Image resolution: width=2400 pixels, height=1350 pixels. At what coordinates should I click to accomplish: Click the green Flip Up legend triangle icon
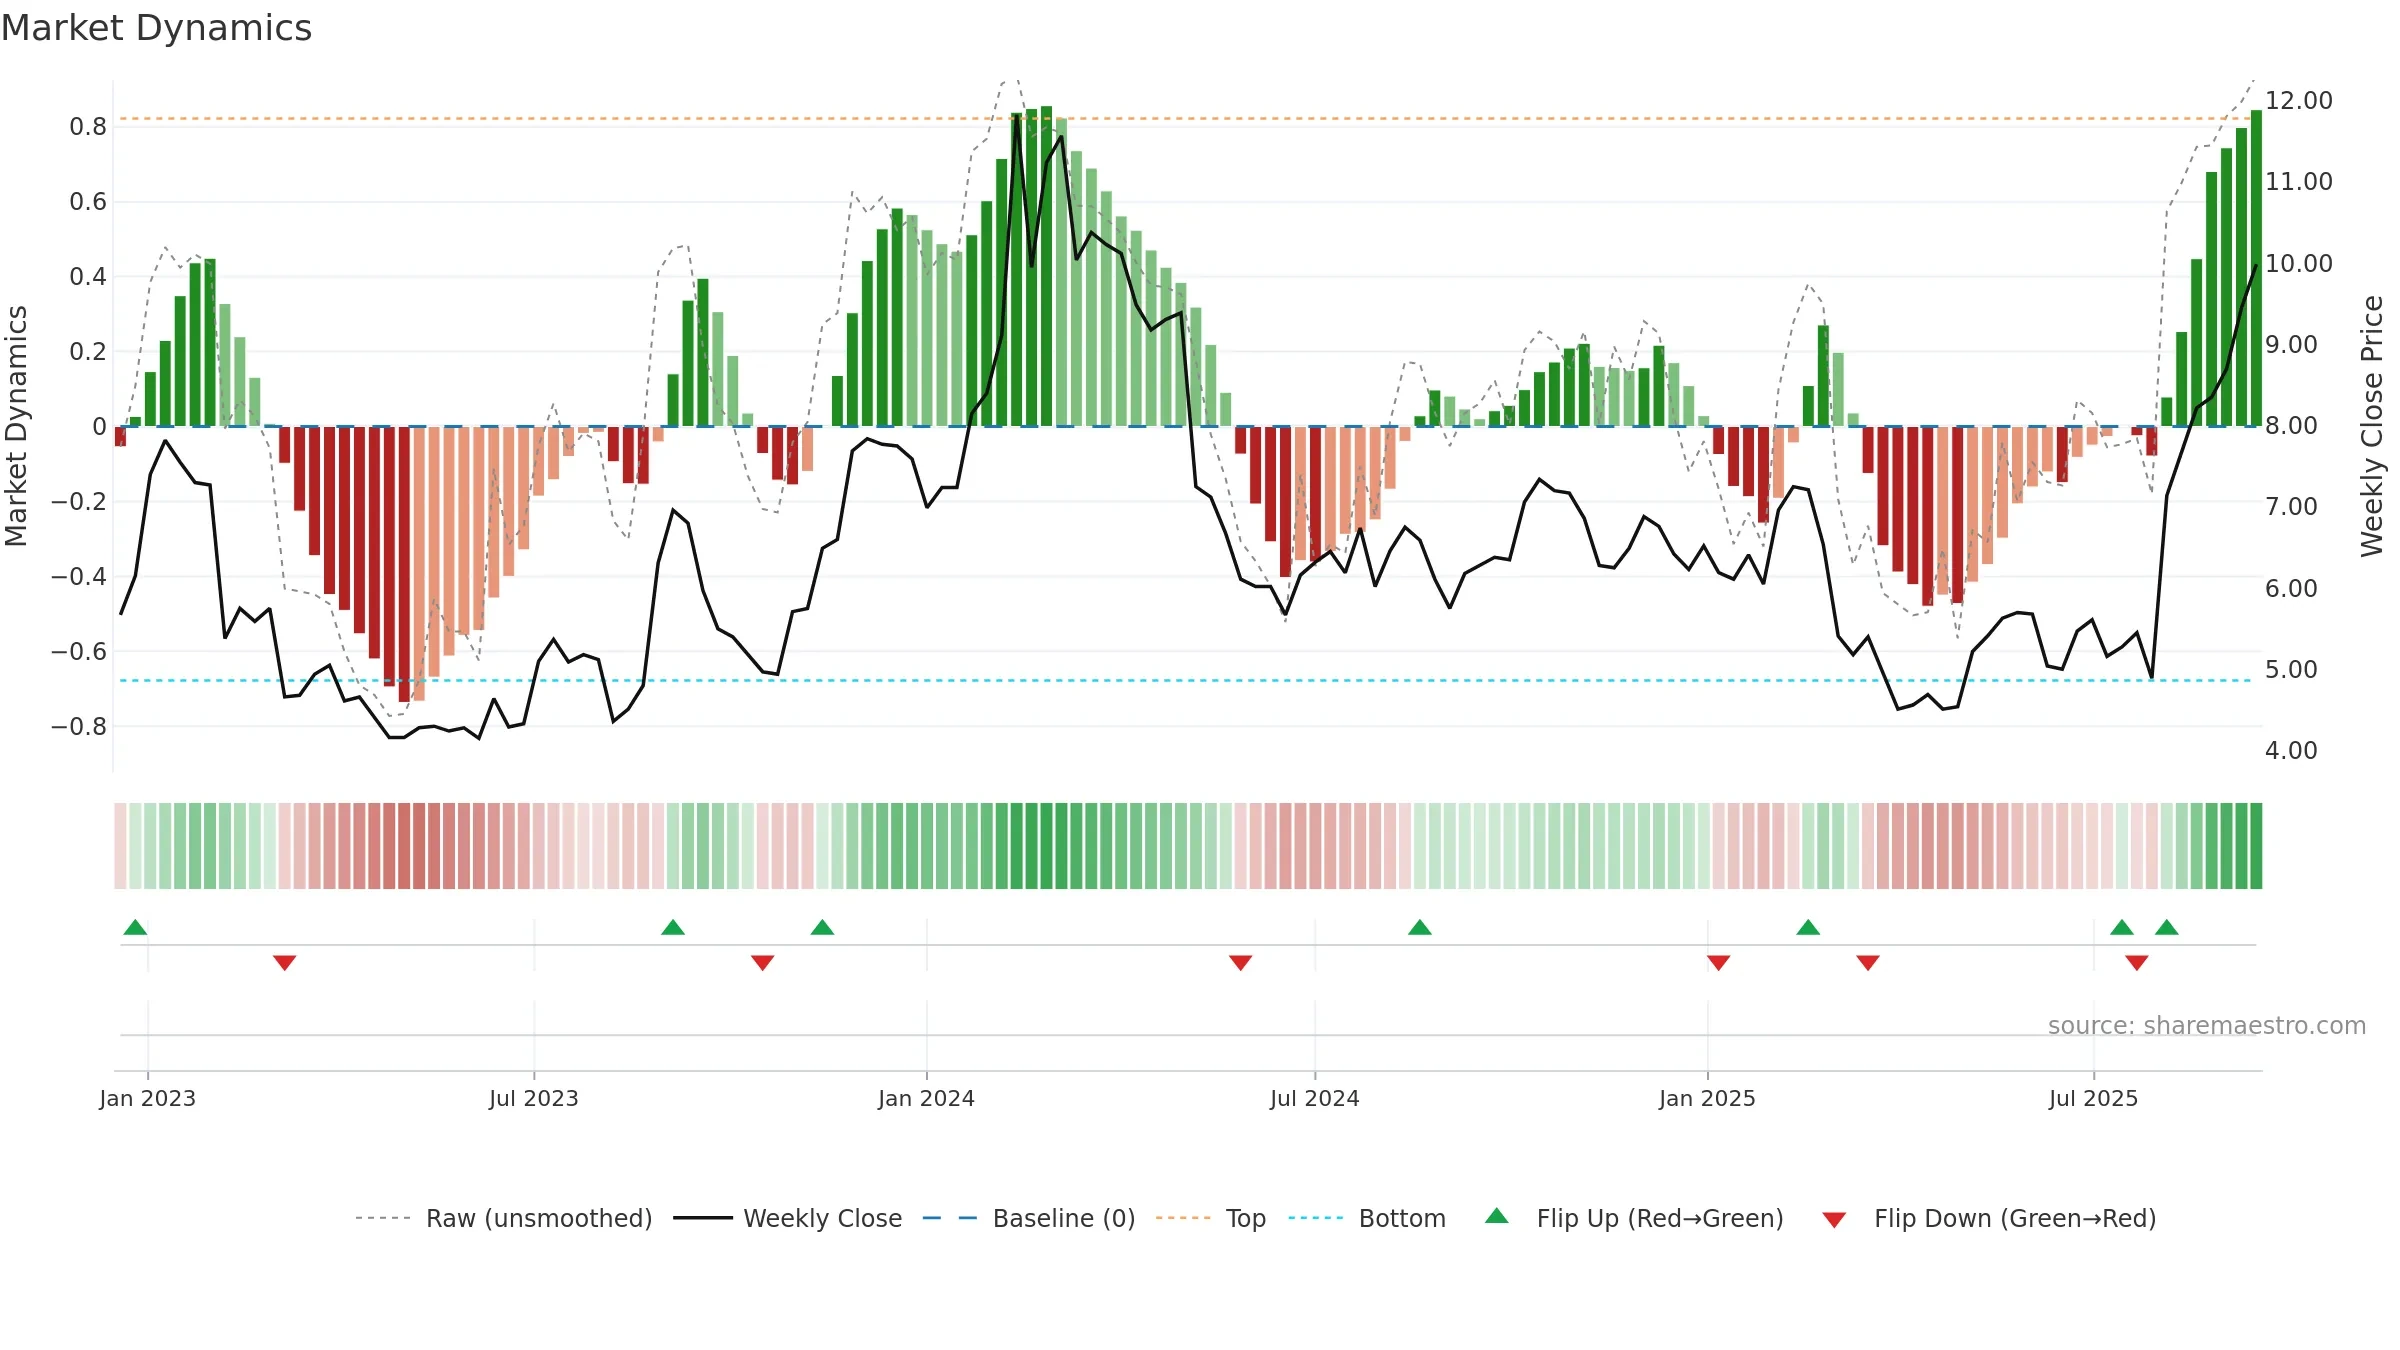coord(1497,1216)
